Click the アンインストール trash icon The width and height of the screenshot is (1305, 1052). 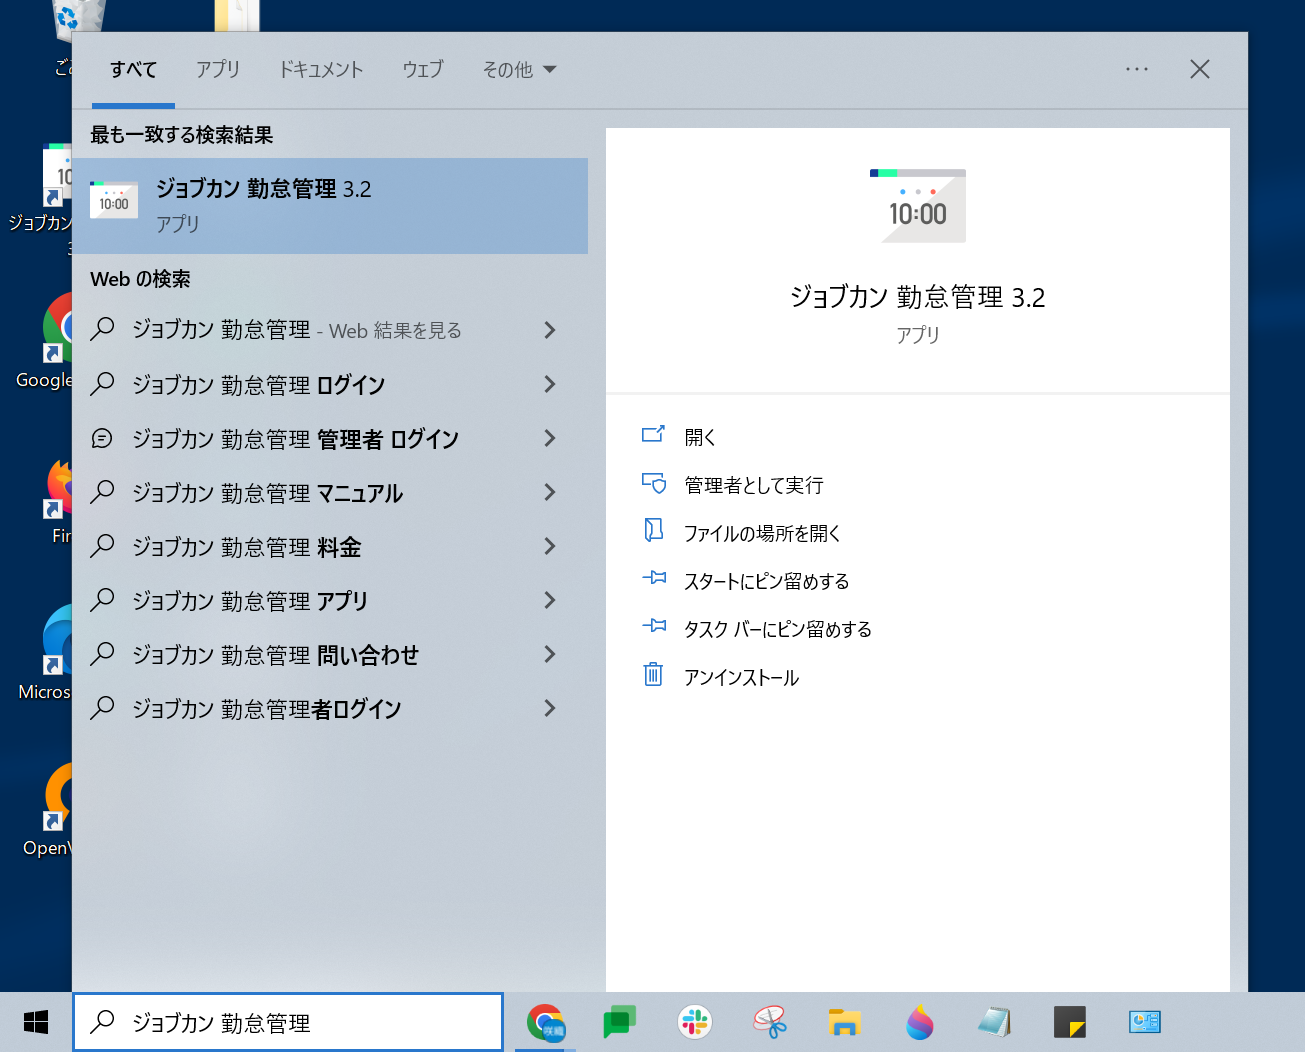[653, 675]
